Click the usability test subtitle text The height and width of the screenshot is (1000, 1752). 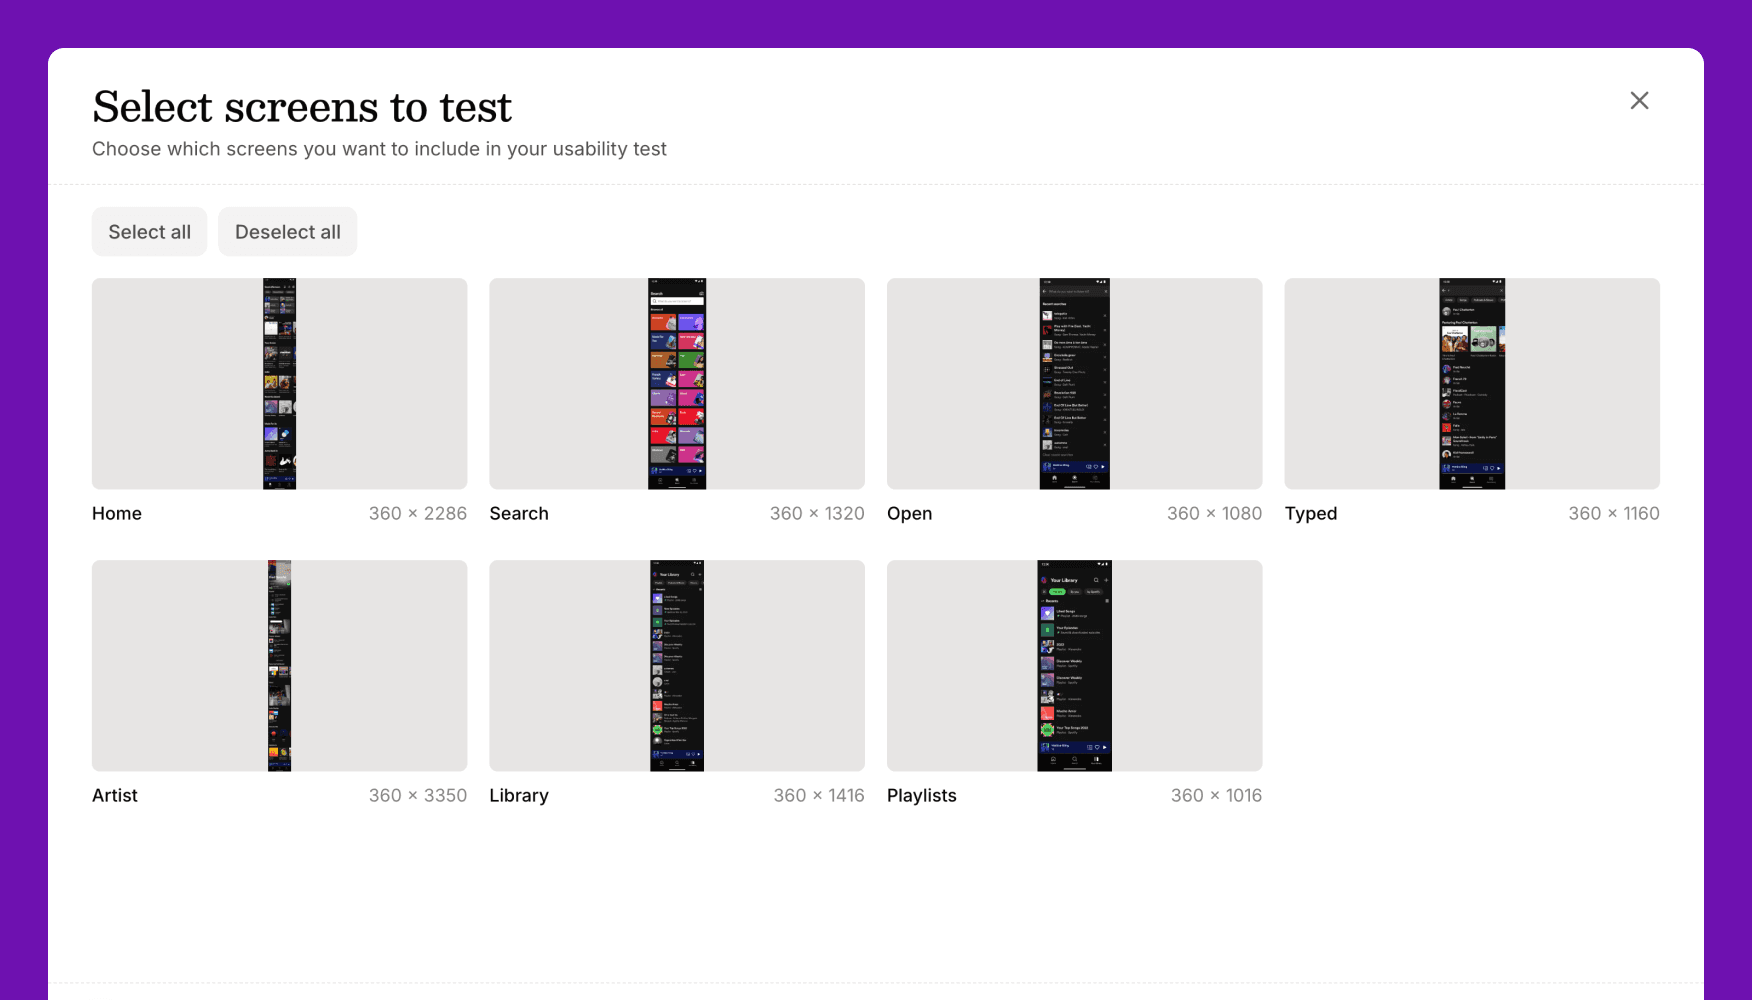pos(379,149)
